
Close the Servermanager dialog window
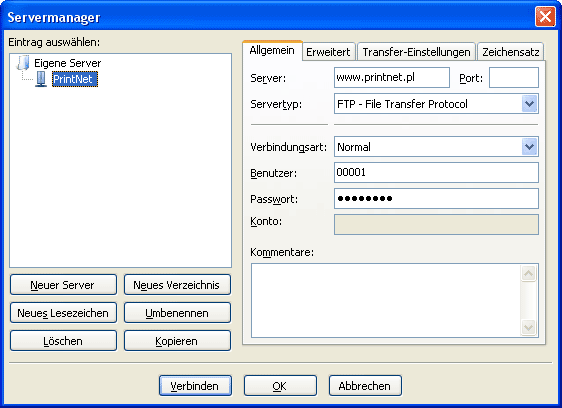[x=545, y=16]
